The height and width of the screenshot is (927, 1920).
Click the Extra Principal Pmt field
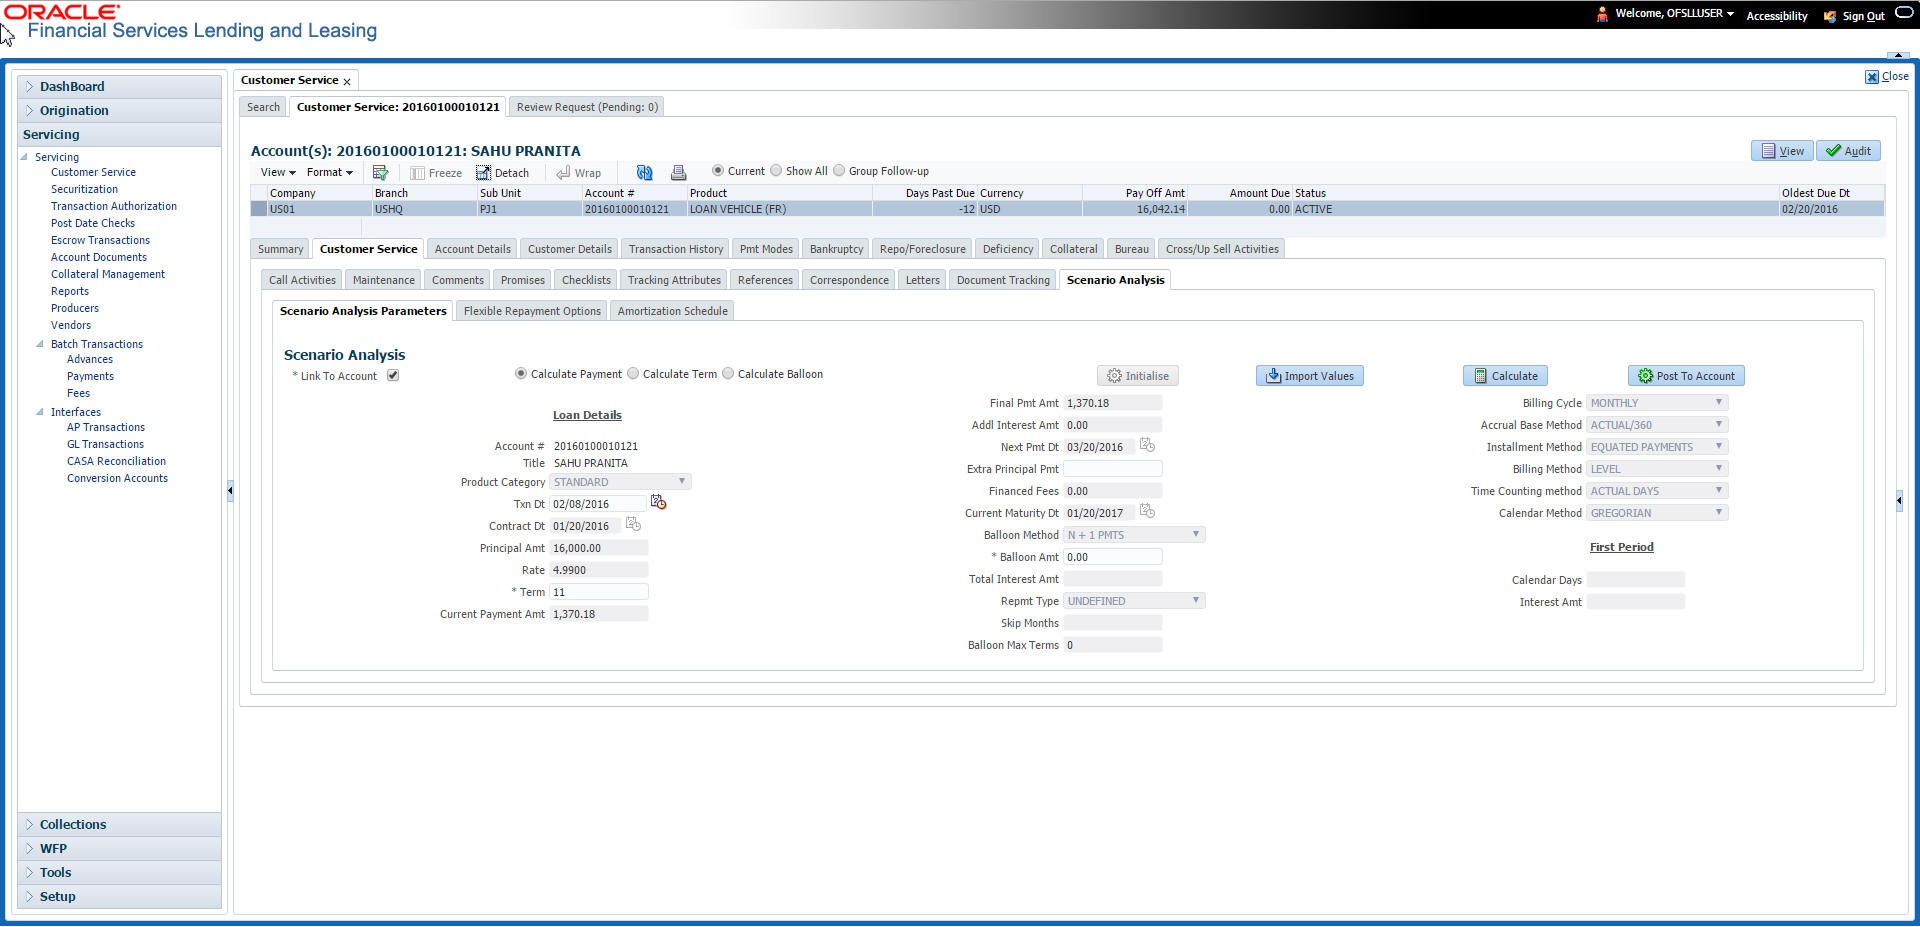pos(1113,469)
